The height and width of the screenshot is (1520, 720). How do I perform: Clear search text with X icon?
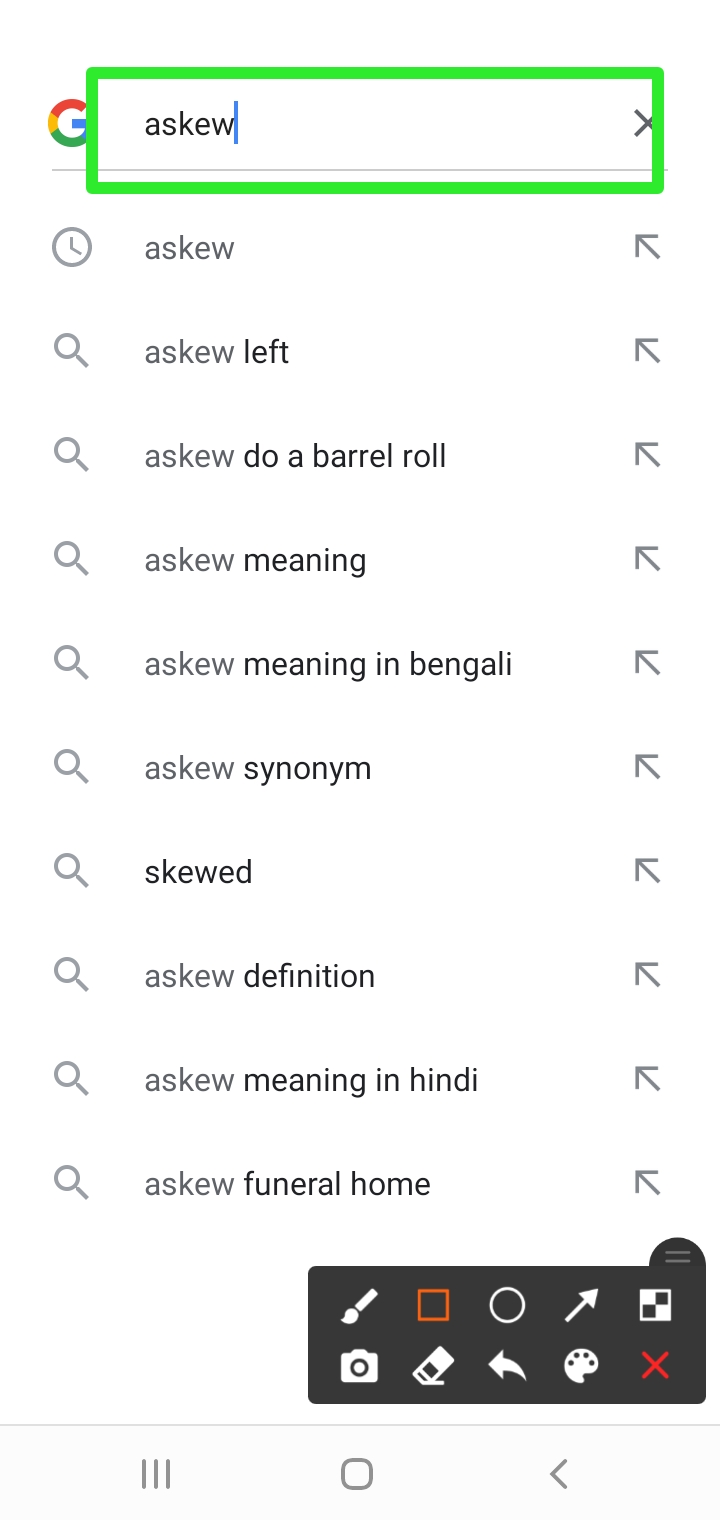coord(644,124)
